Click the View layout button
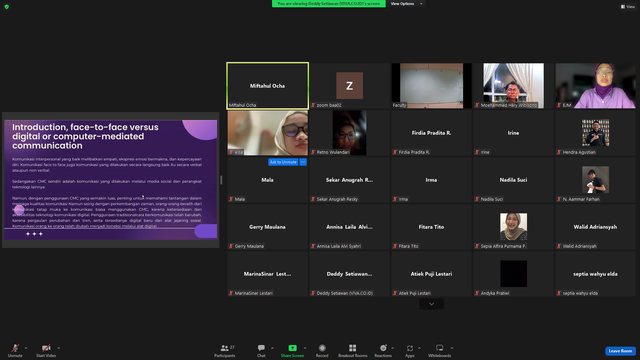The image size is (640, 360). 628,7
